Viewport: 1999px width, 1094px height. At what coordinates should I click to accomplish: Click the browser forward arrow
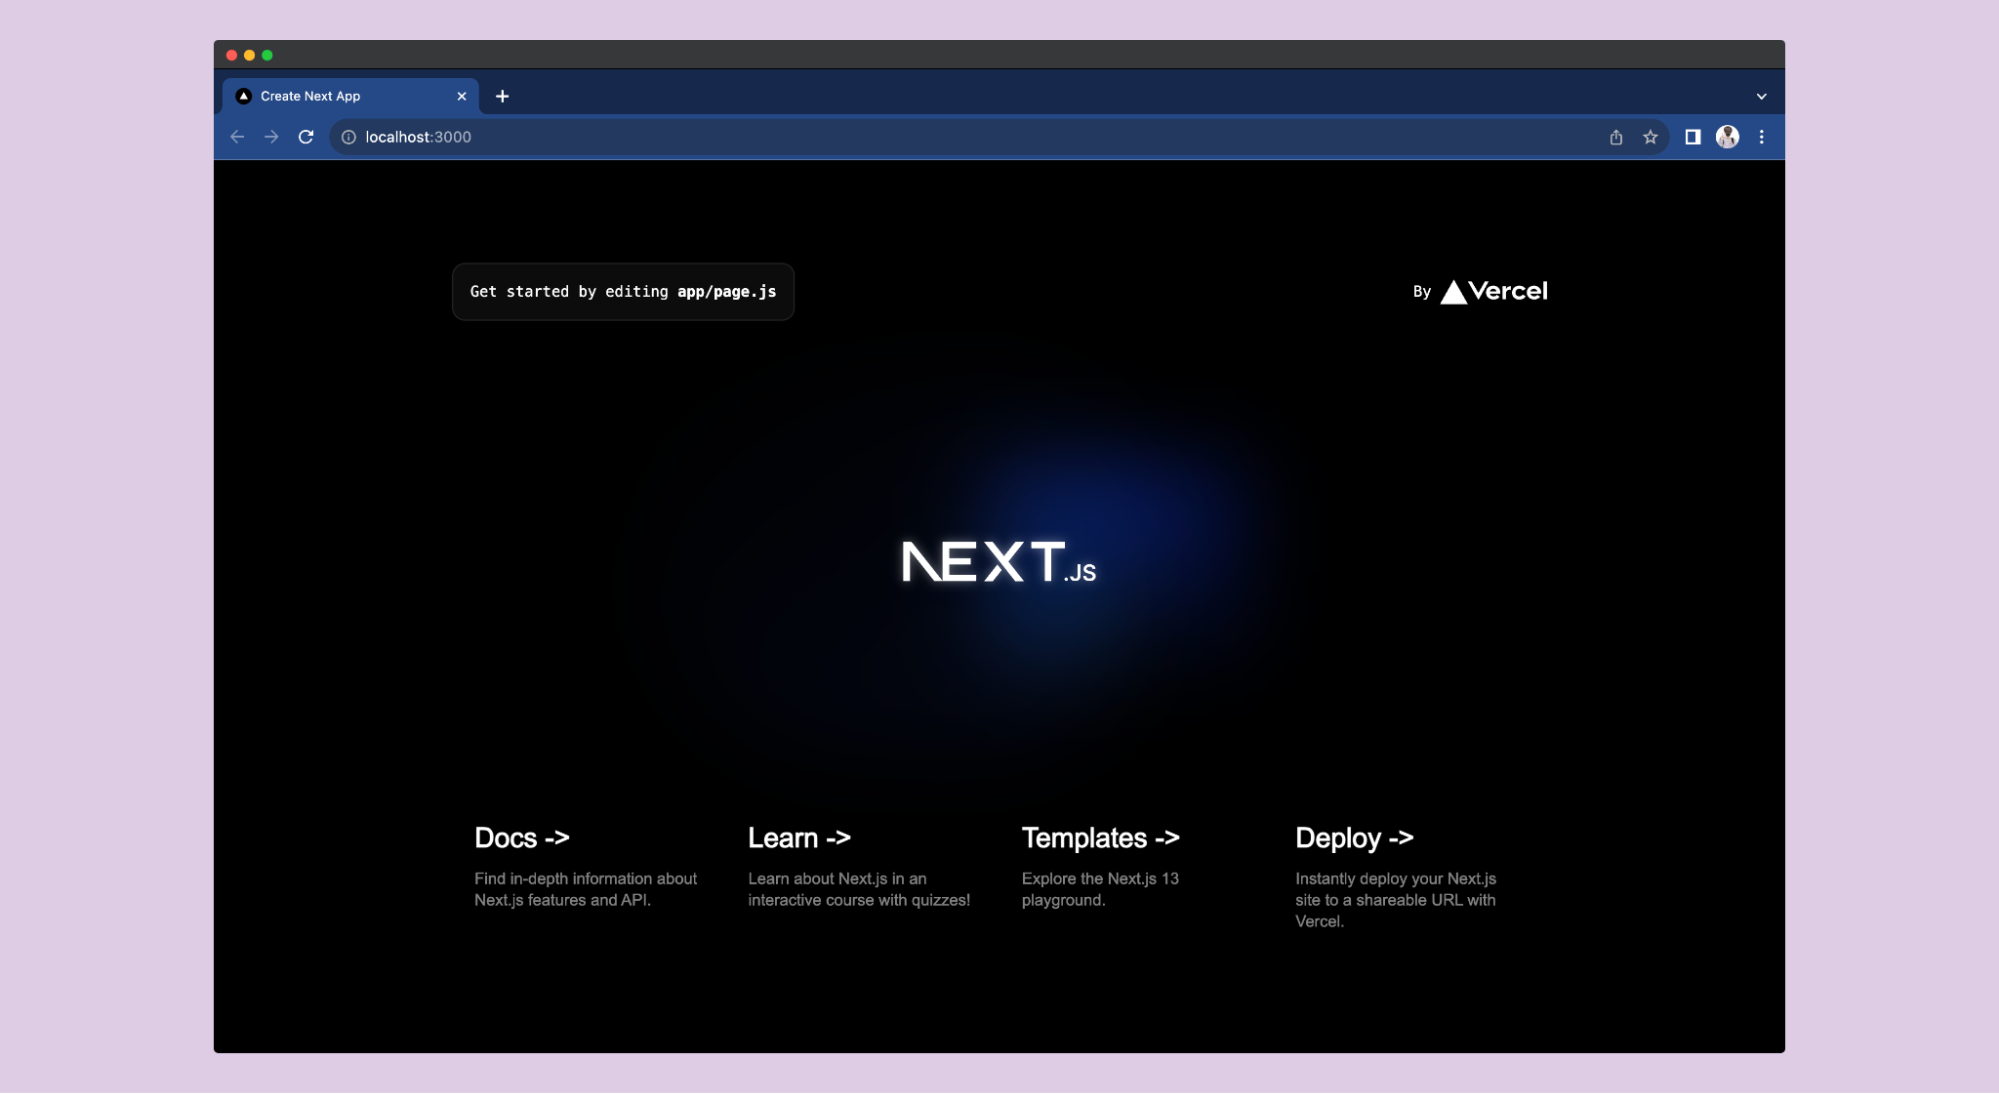[271, 137]
